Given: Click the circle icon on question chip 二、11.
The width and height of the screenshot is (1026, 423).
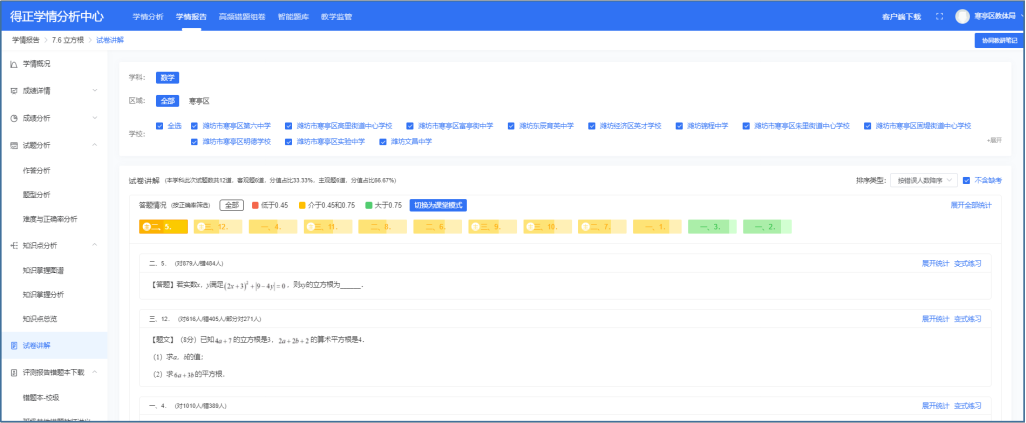Looking at the screenshot, I should [311, 227].
